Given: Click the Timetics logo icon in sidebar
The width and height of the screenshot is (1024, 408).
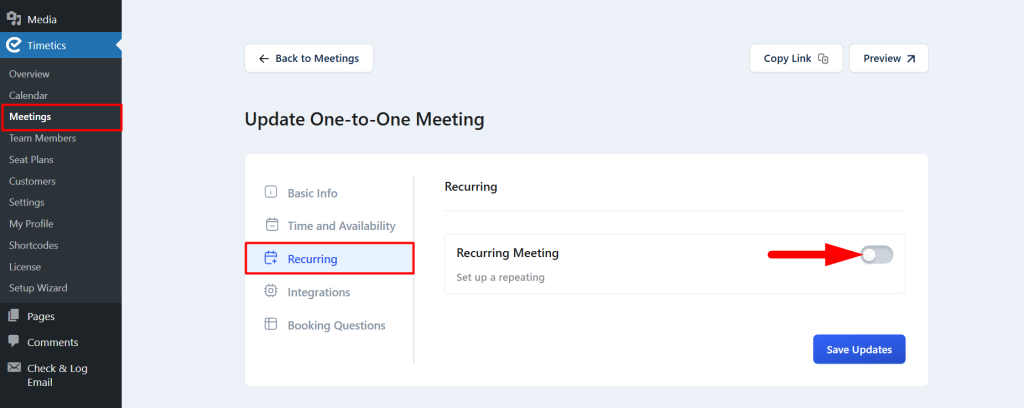Looking at the screenshot, I should [14, 45].
